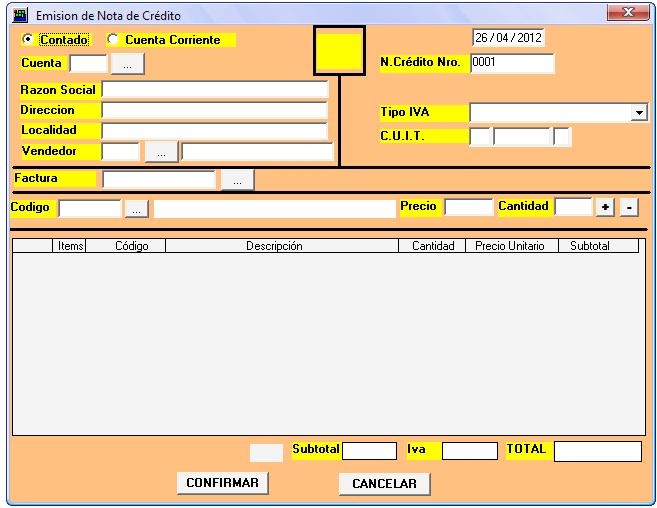Open the Vendedor lookup ellipsis button
This screenshot has height=508, width=657.
click(x=161, y=152)
